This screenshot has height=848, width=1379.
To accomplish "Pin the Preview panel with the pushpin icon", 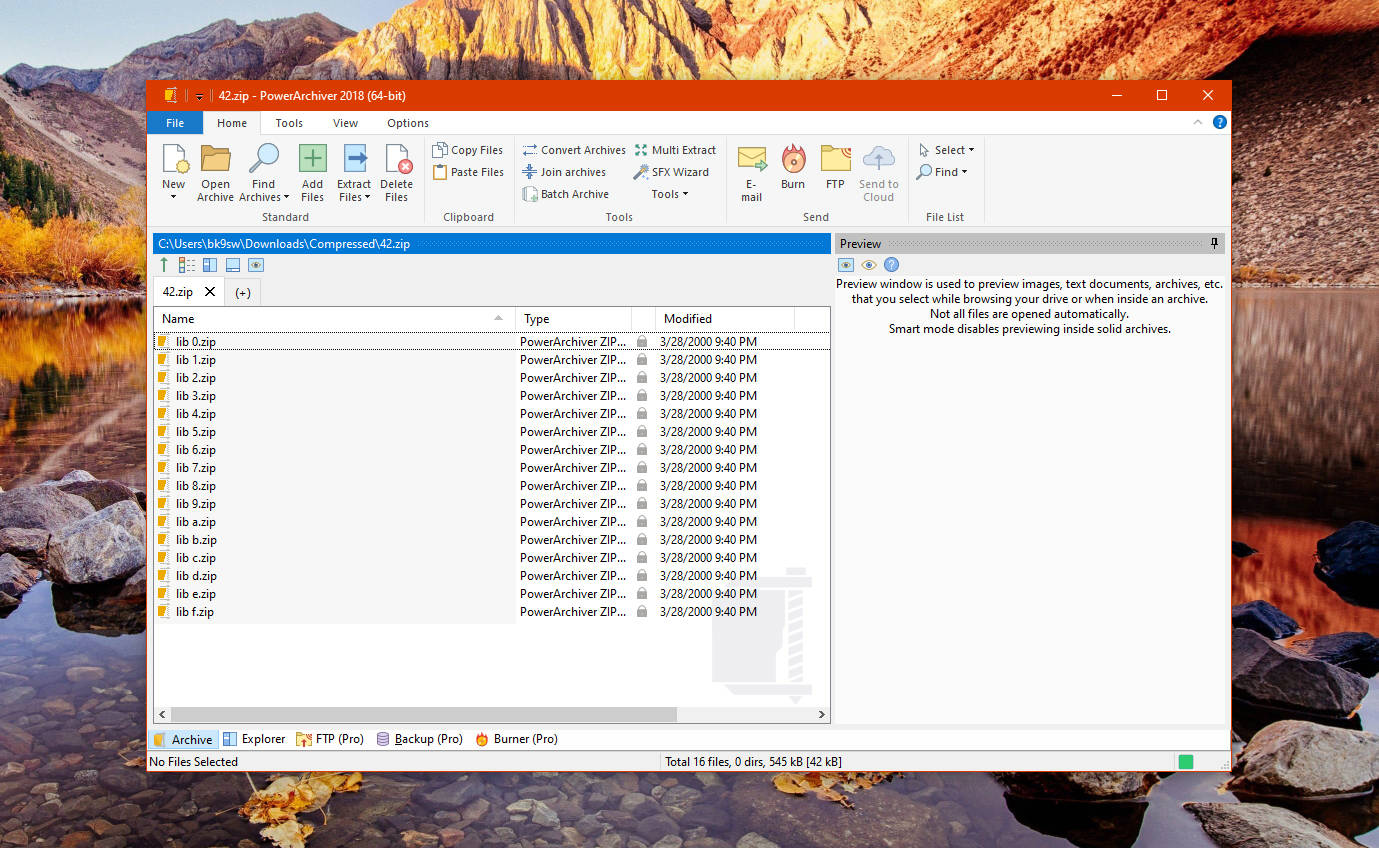I will point(1215,243).
